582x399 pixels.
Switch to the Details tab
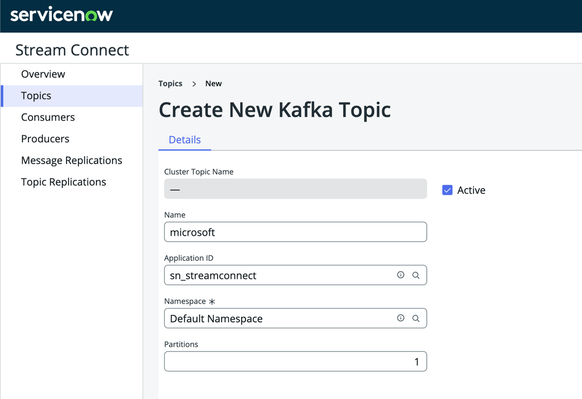pyautogui.click(x=184, y=140)
